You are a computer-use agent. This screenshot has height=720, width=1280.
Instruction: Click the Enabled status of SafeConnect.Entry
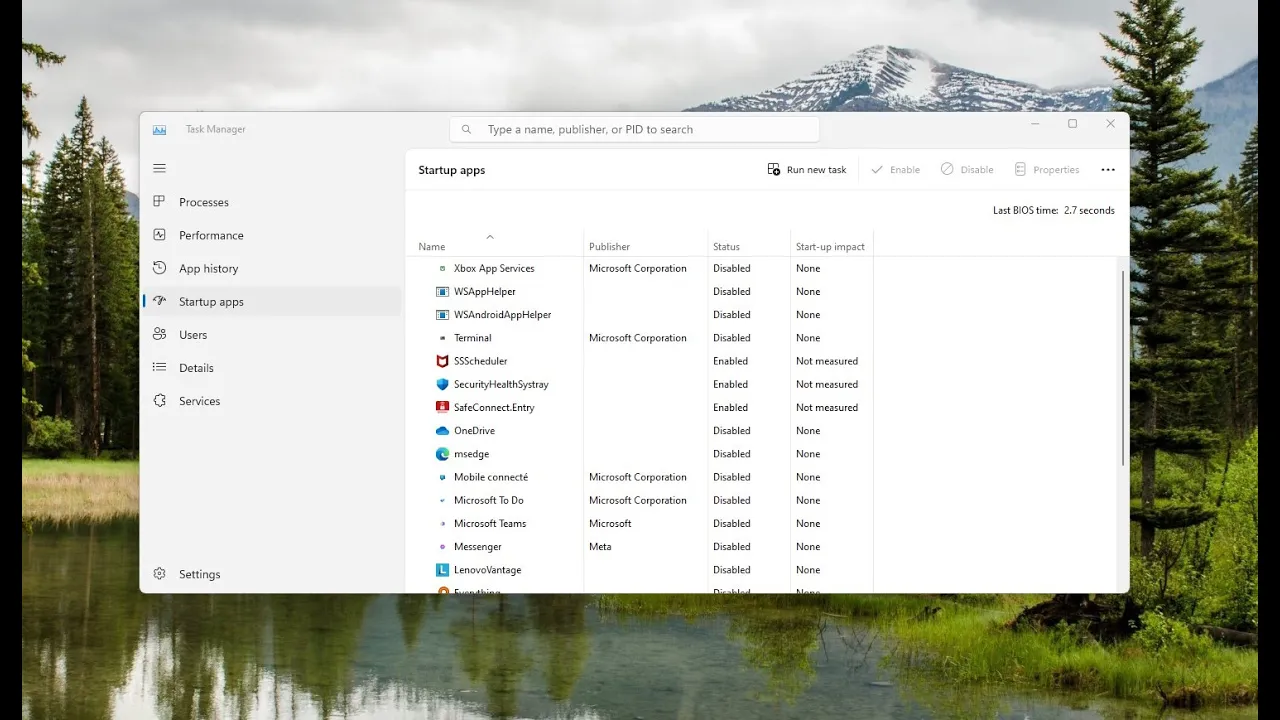tap(730, 407)
